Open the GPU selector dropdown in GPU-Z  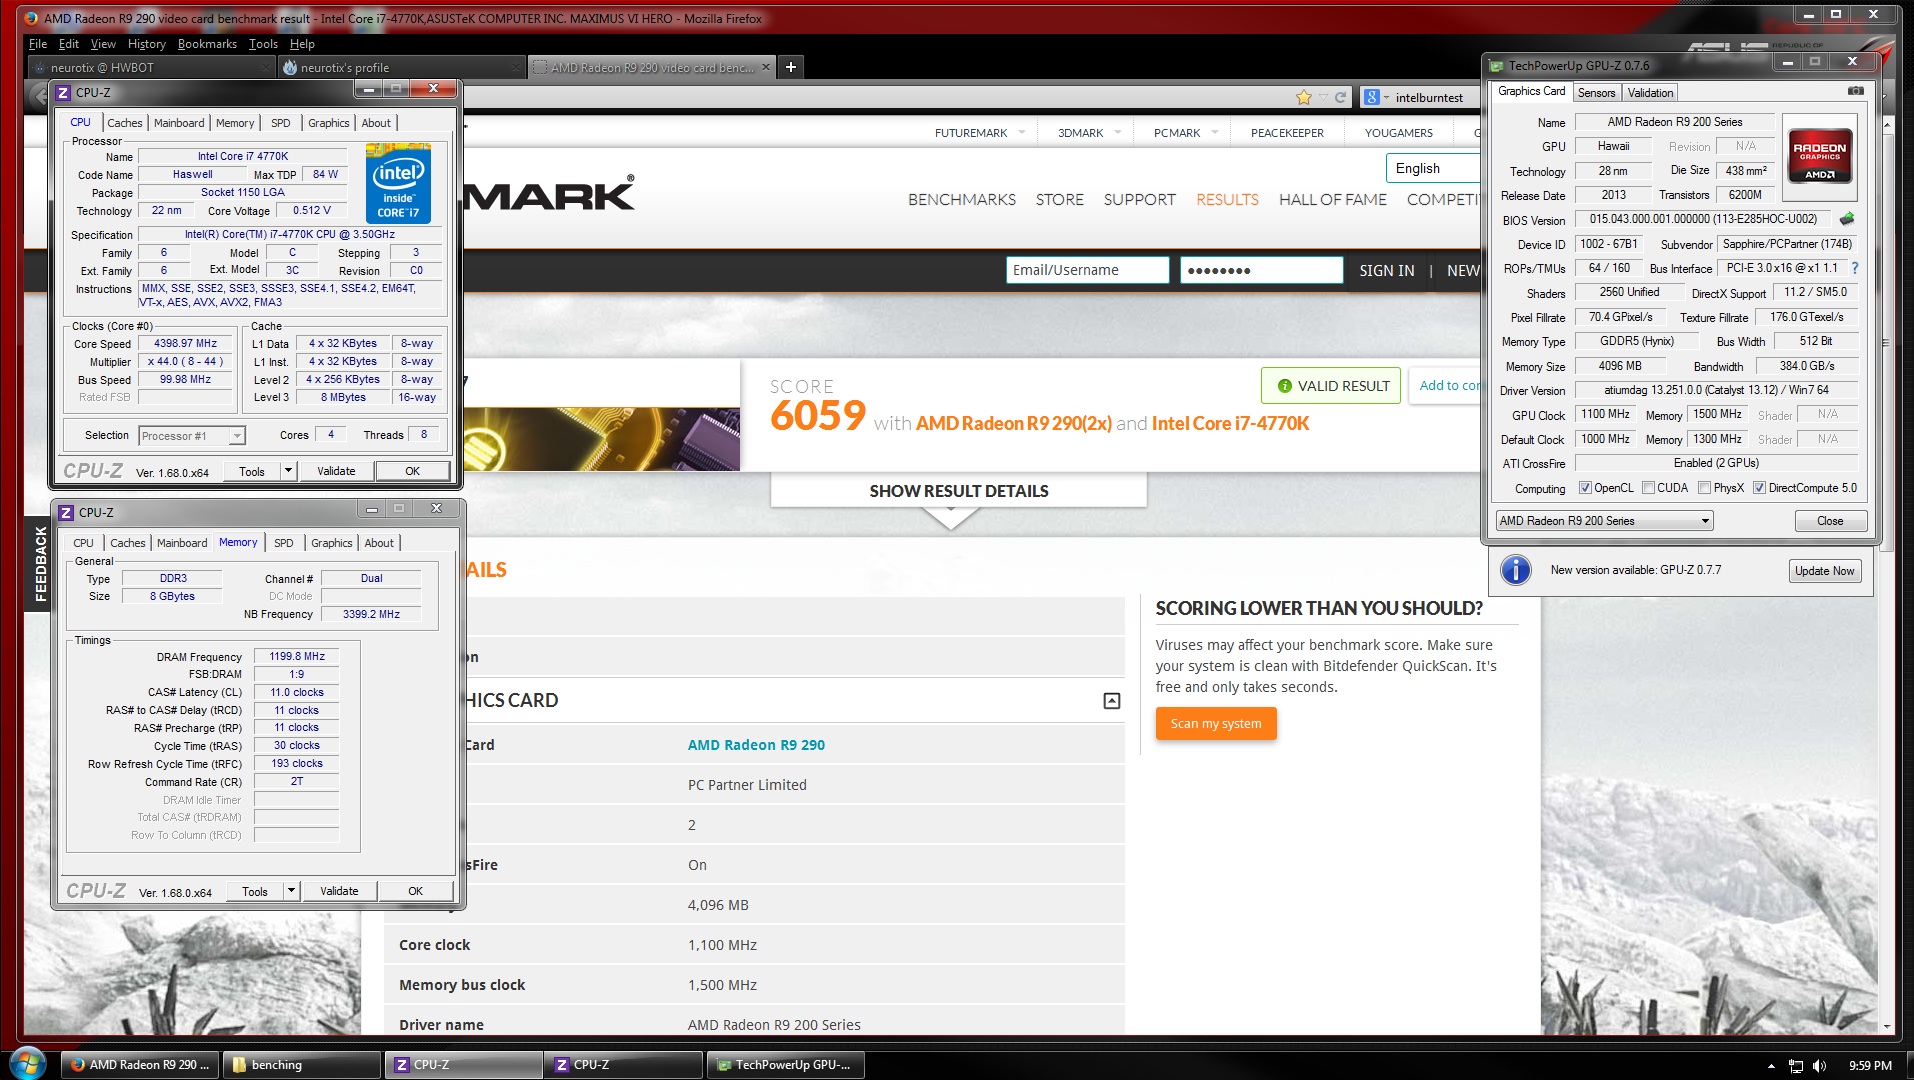[1604, 521]
